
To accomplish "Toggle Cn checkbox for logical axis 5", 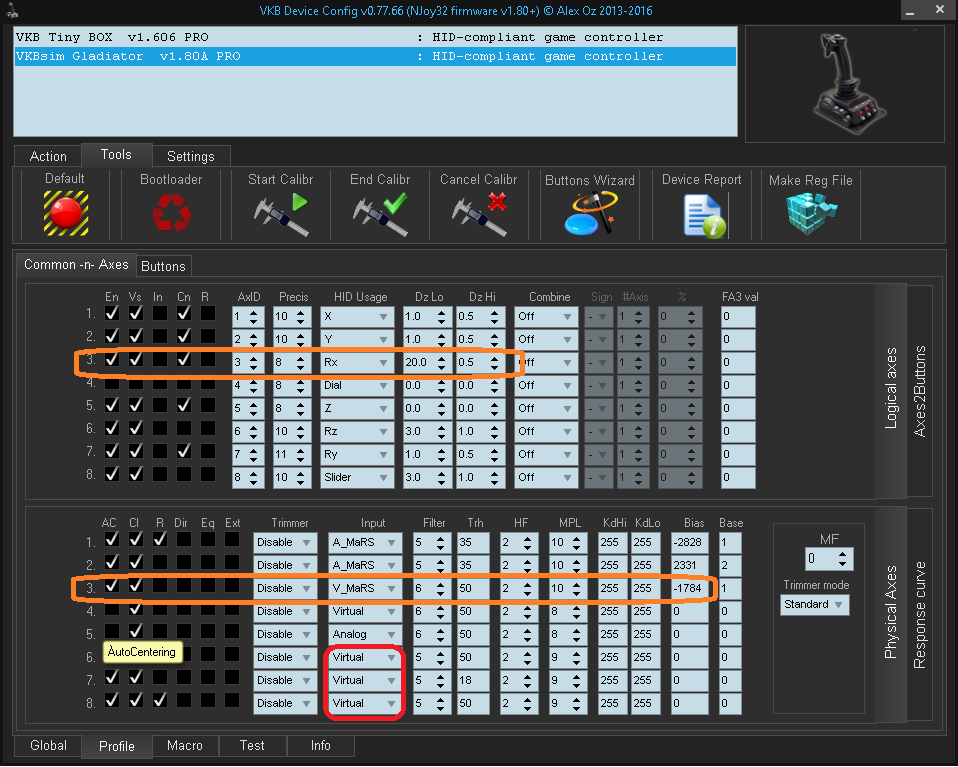I will (183, 405).
